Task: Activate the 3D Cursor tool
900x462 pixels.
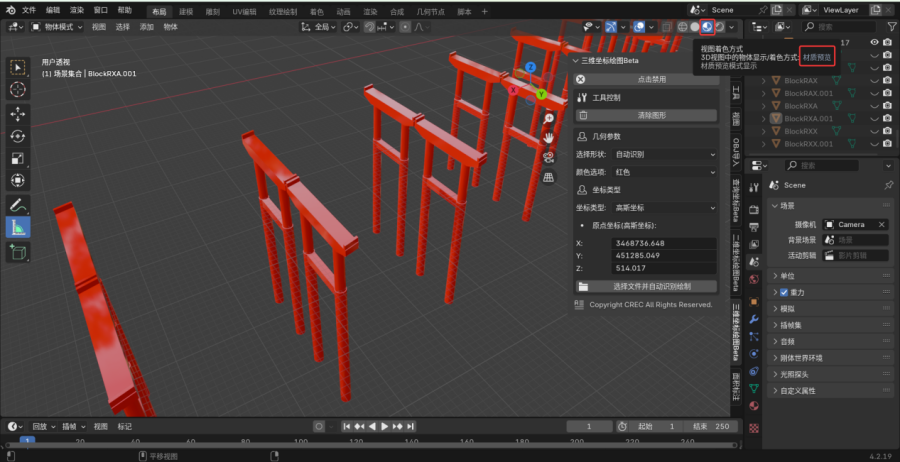Action: (x=18, y=89)
